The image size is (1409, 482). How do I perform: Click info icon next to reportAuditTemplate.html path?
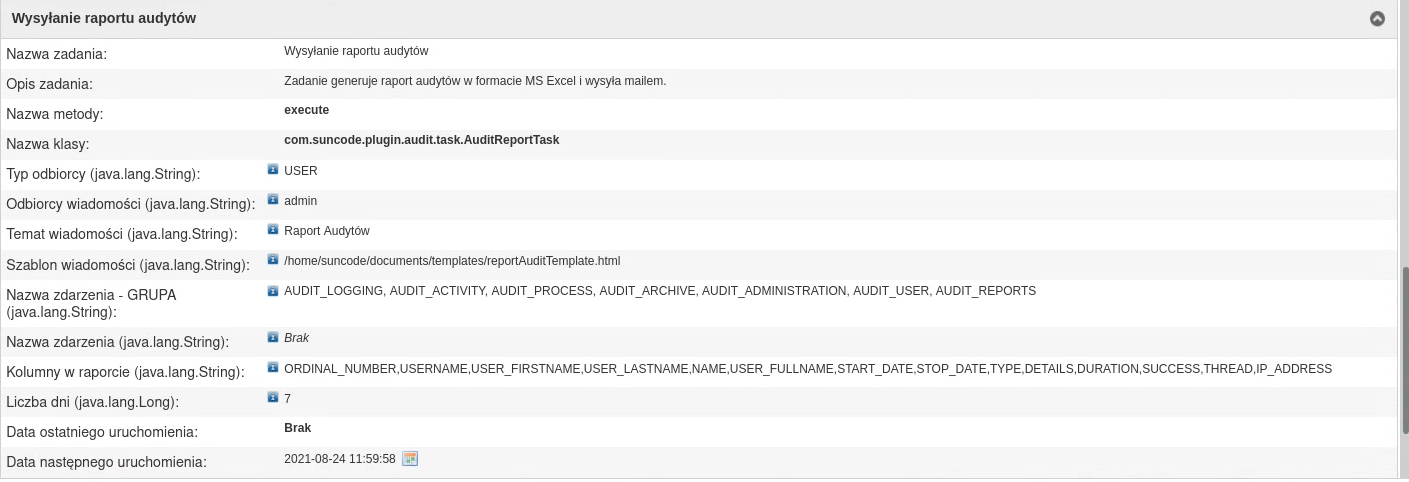point(273,260)
